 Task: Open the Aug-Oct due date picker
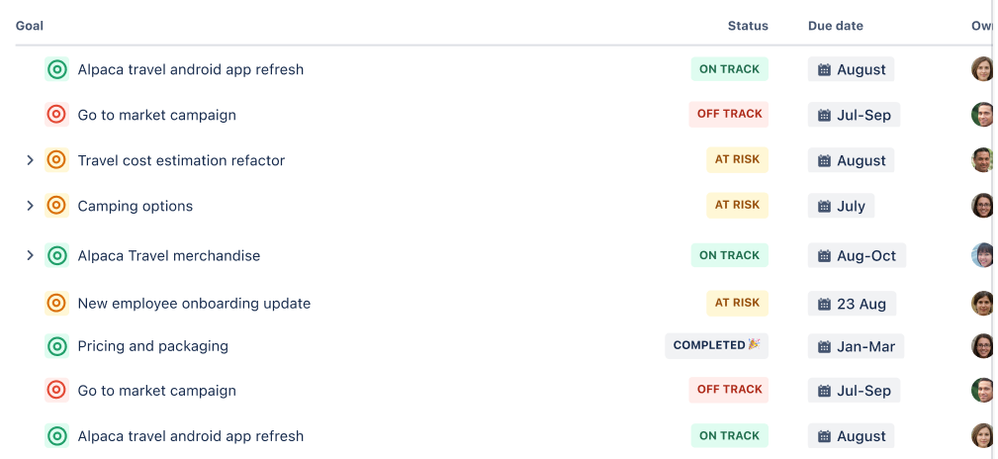(x=856, y=256)
